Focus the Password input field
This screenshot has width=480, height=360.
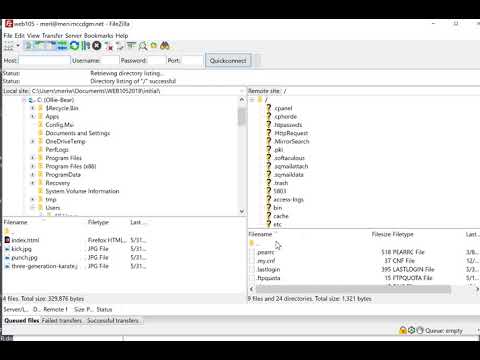click(x=156, y=61)
